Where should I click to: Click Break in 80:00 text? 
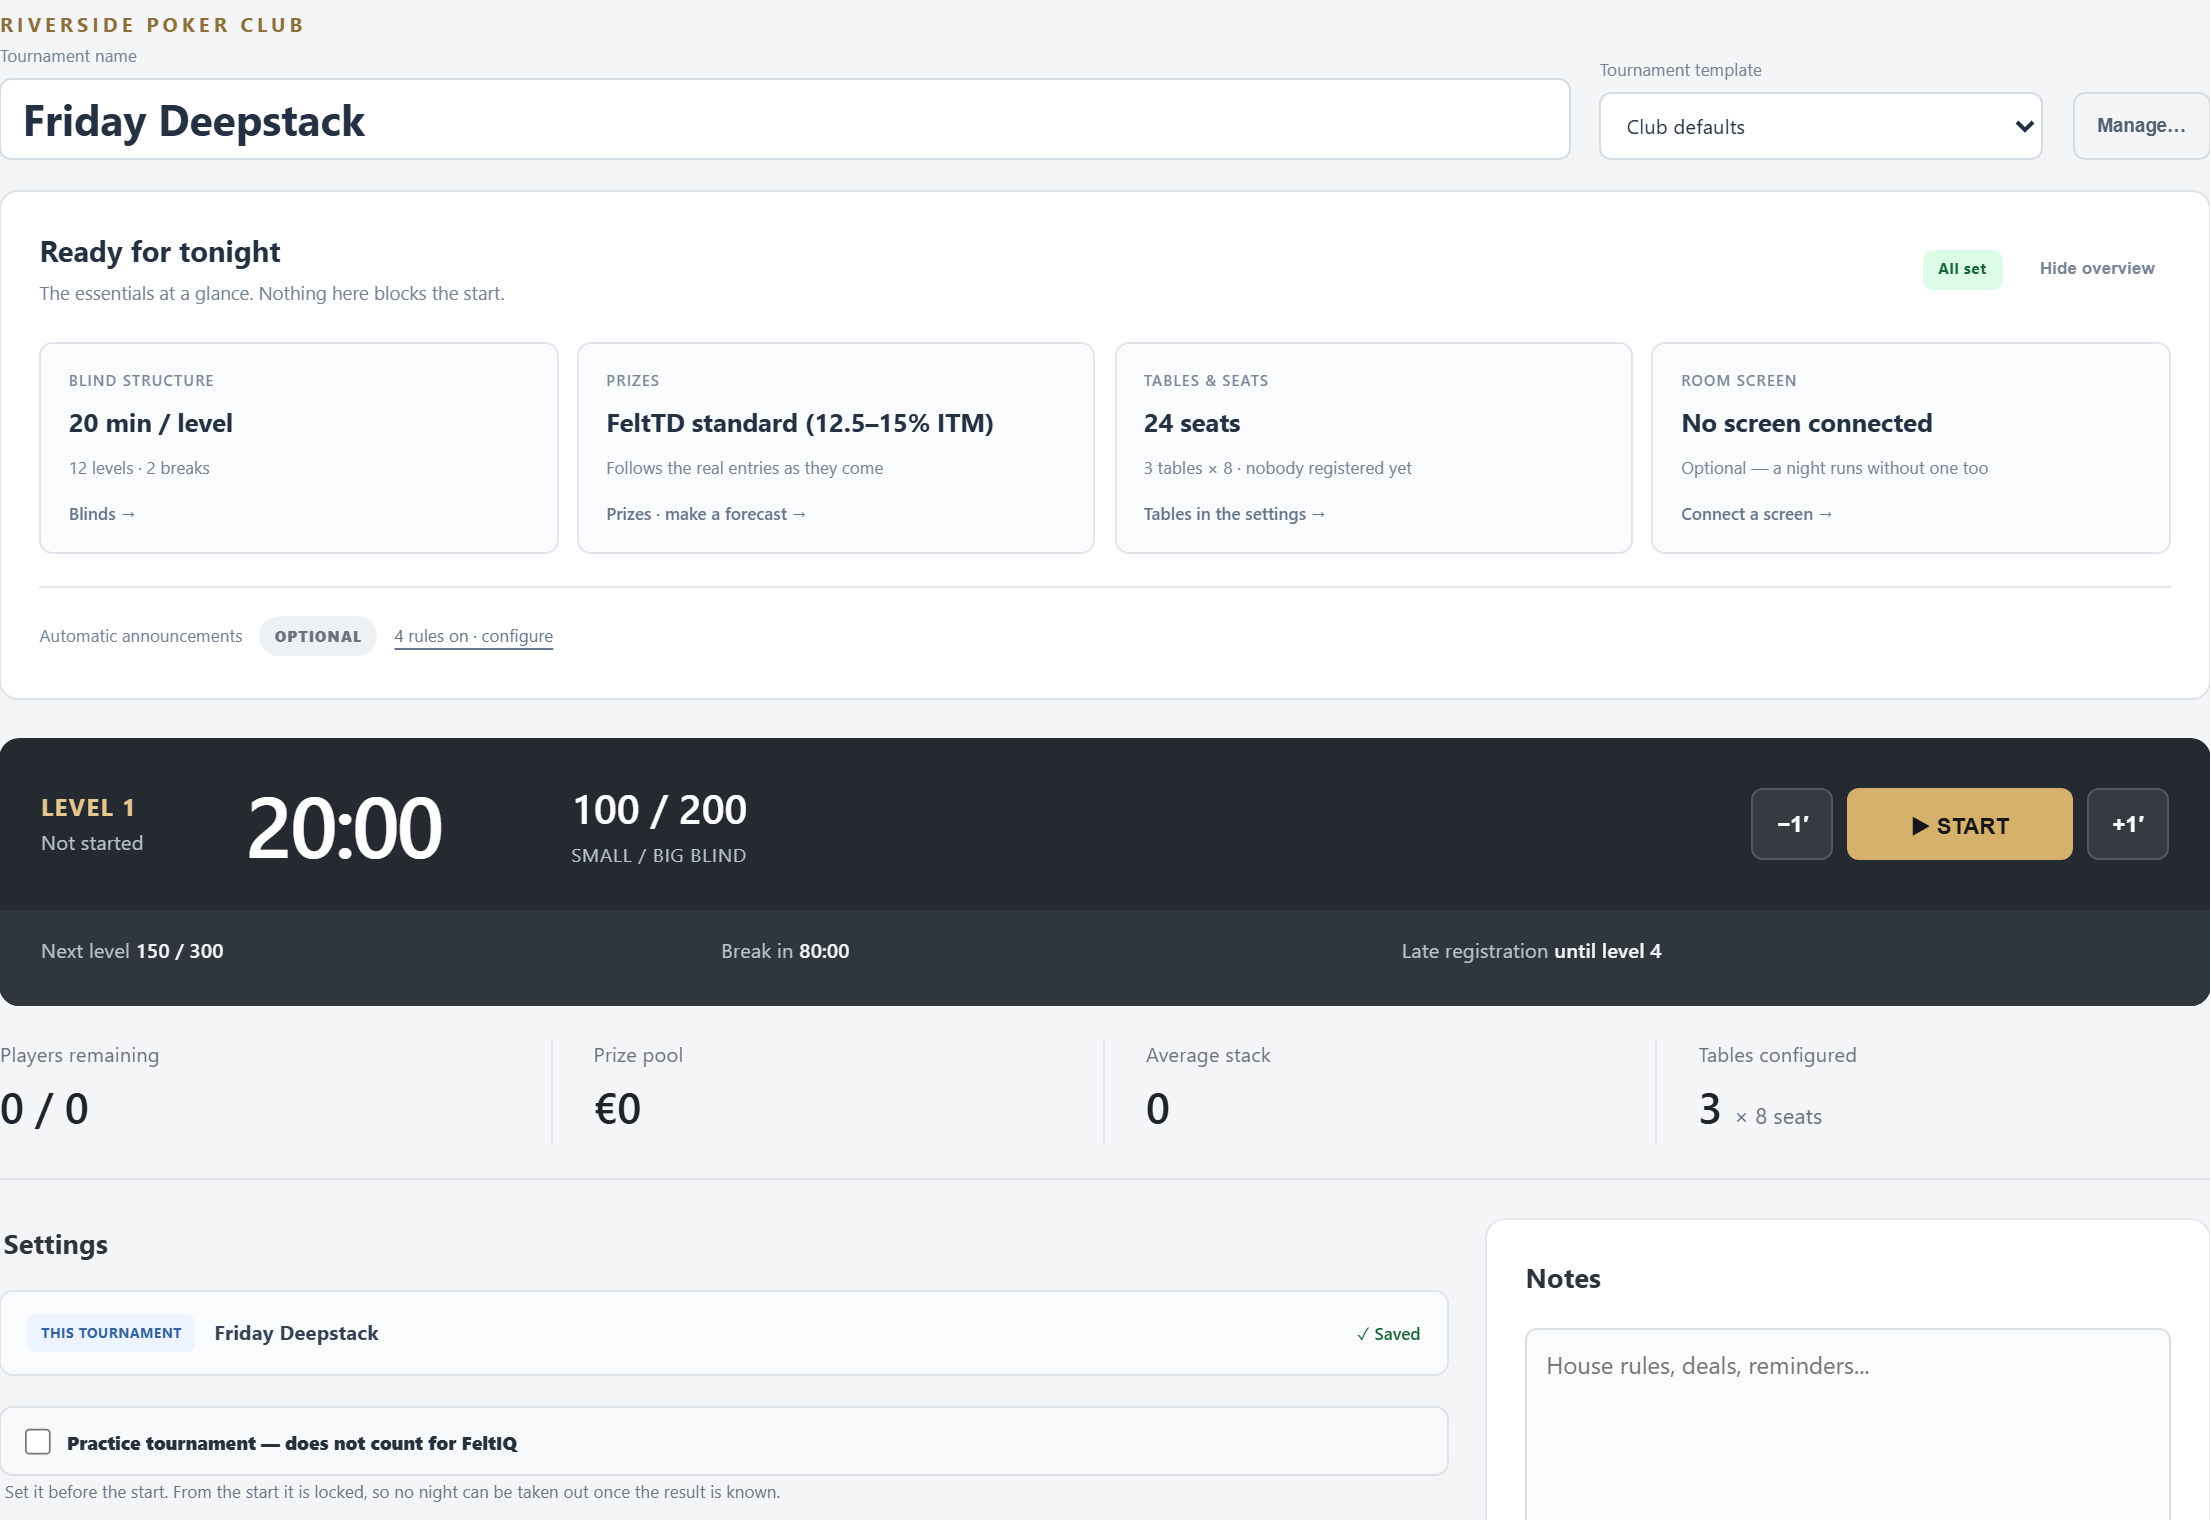click(785, 951)
